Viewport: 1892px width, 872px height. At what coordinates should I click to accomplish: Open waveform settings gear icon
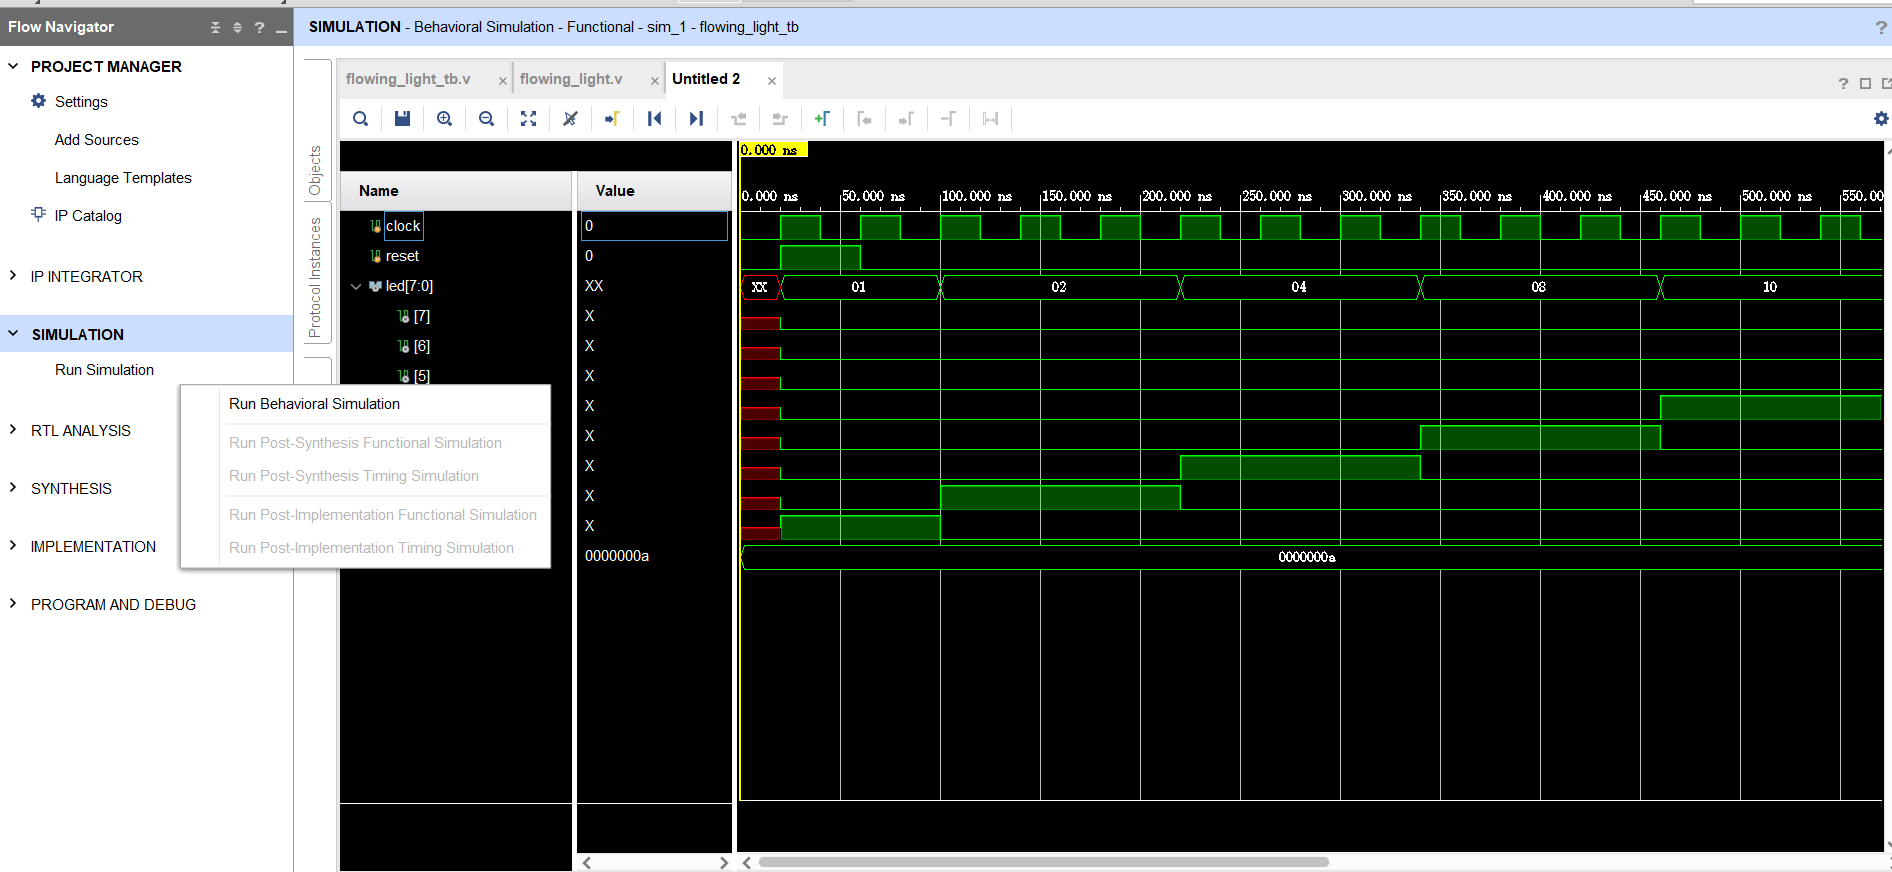[1880, 119]
